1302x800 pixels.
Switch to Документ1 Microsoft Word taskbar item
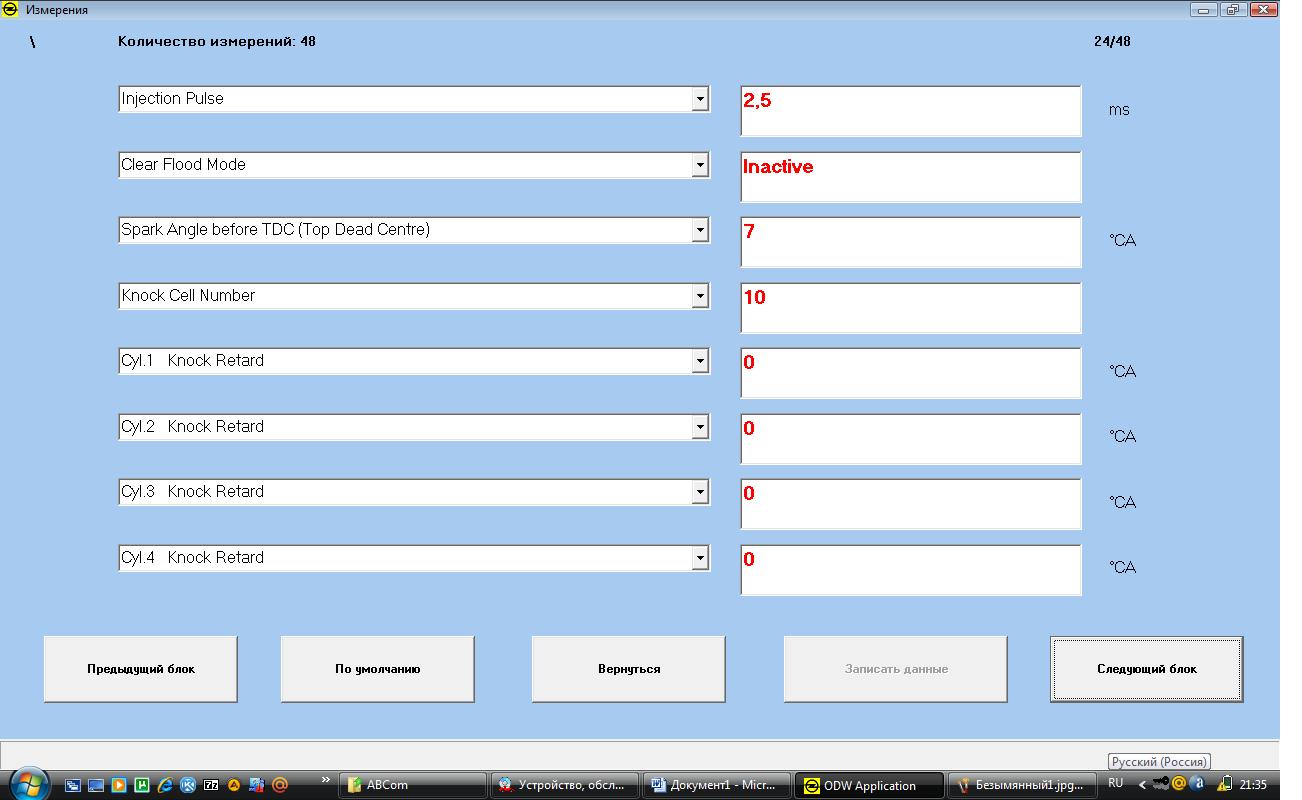click(716, 785)
